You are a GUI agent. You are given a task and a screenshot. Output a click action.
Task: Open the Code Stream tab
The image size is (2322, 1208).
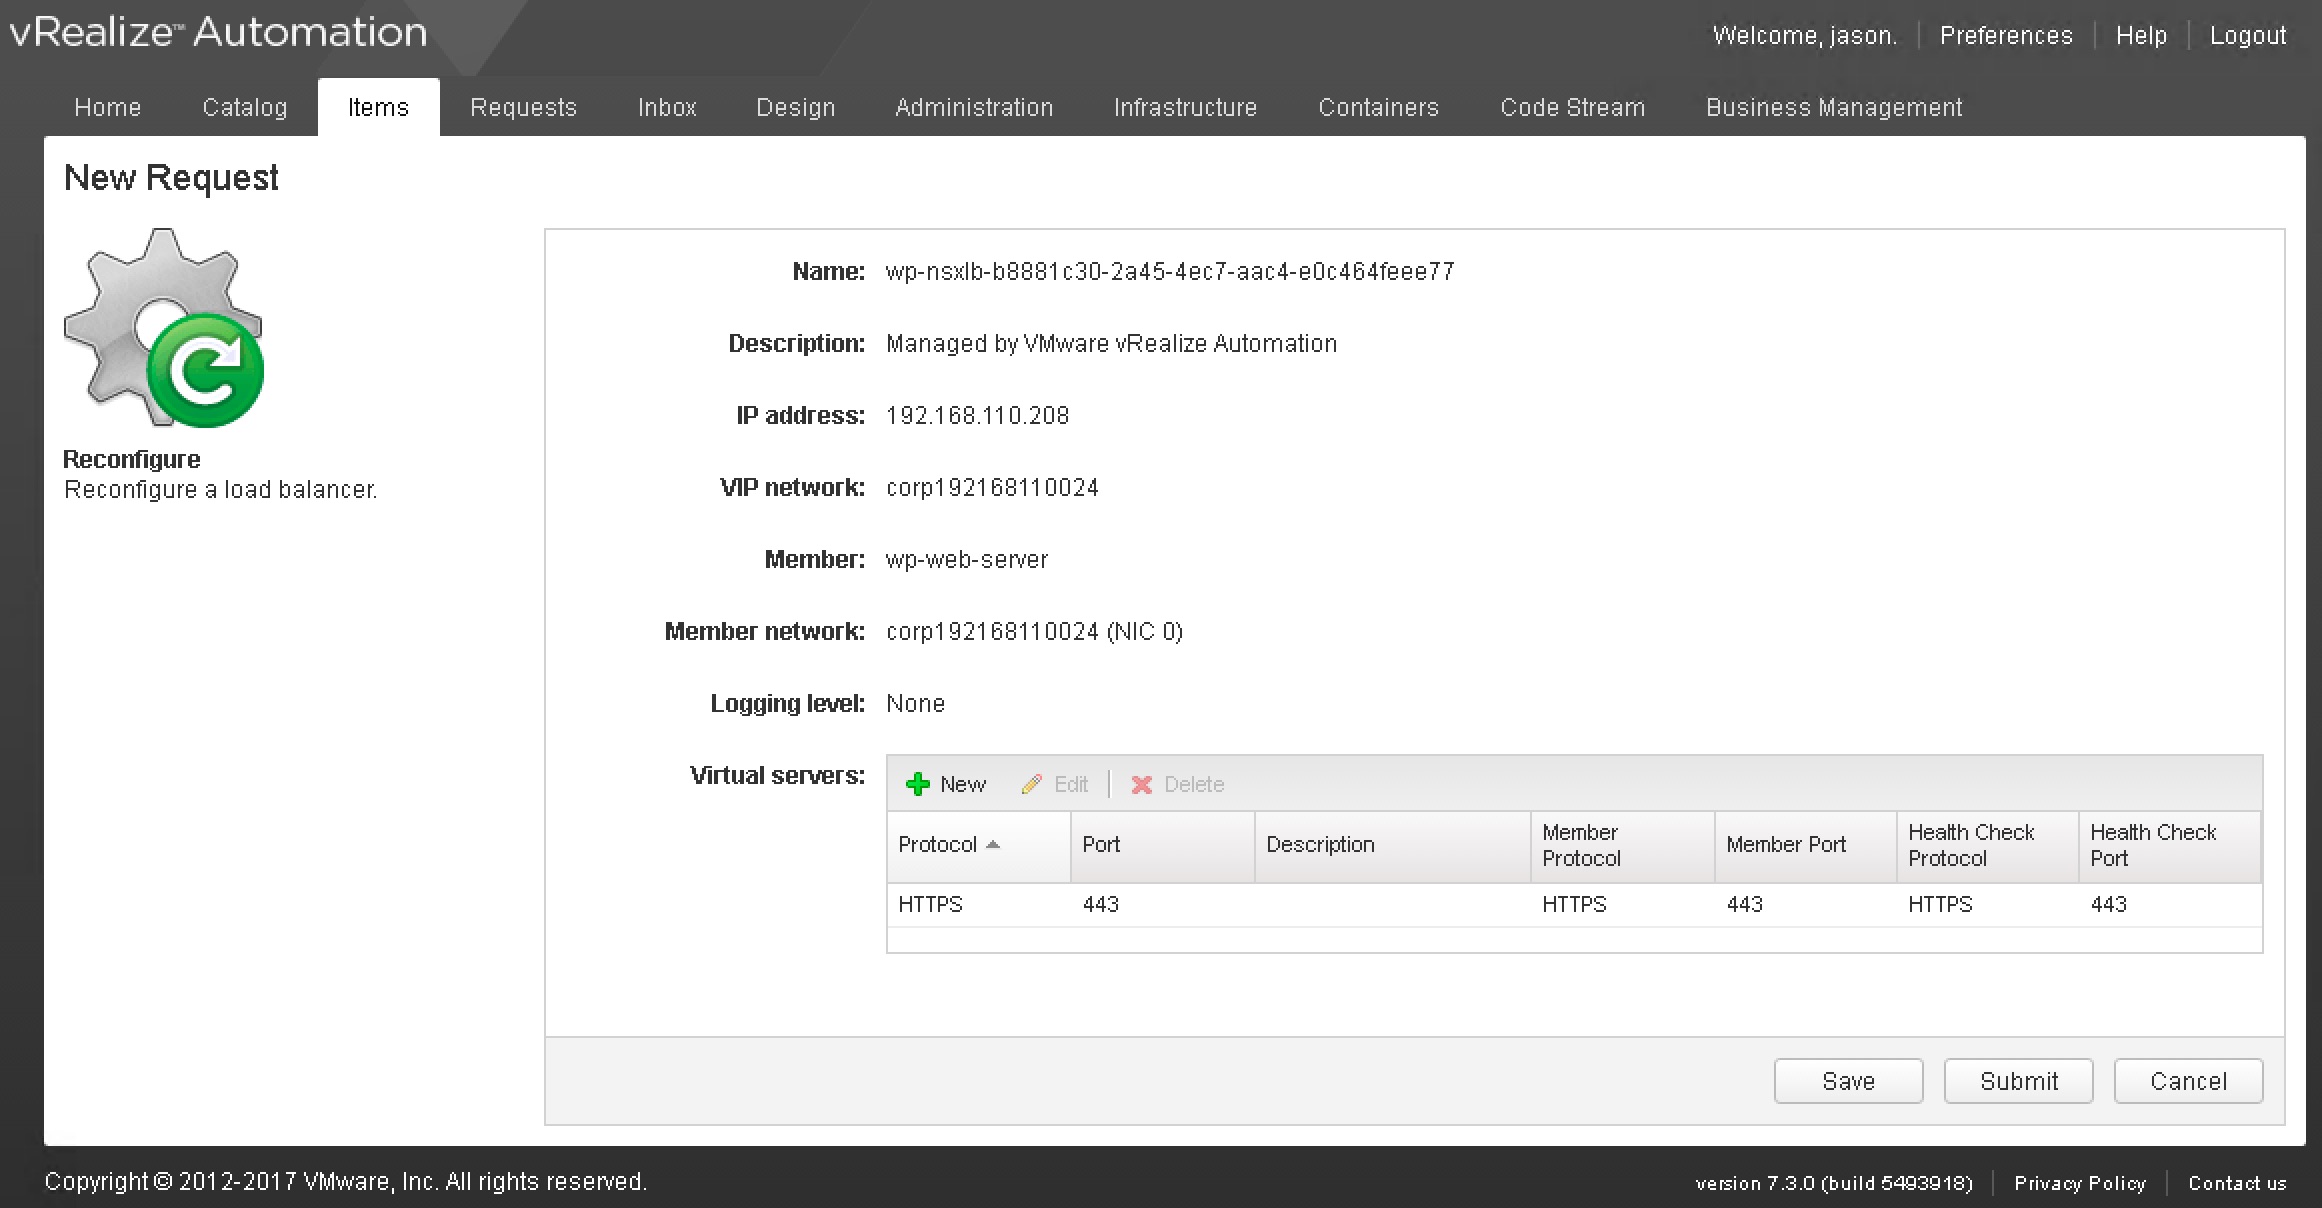tap(1572, 108)
